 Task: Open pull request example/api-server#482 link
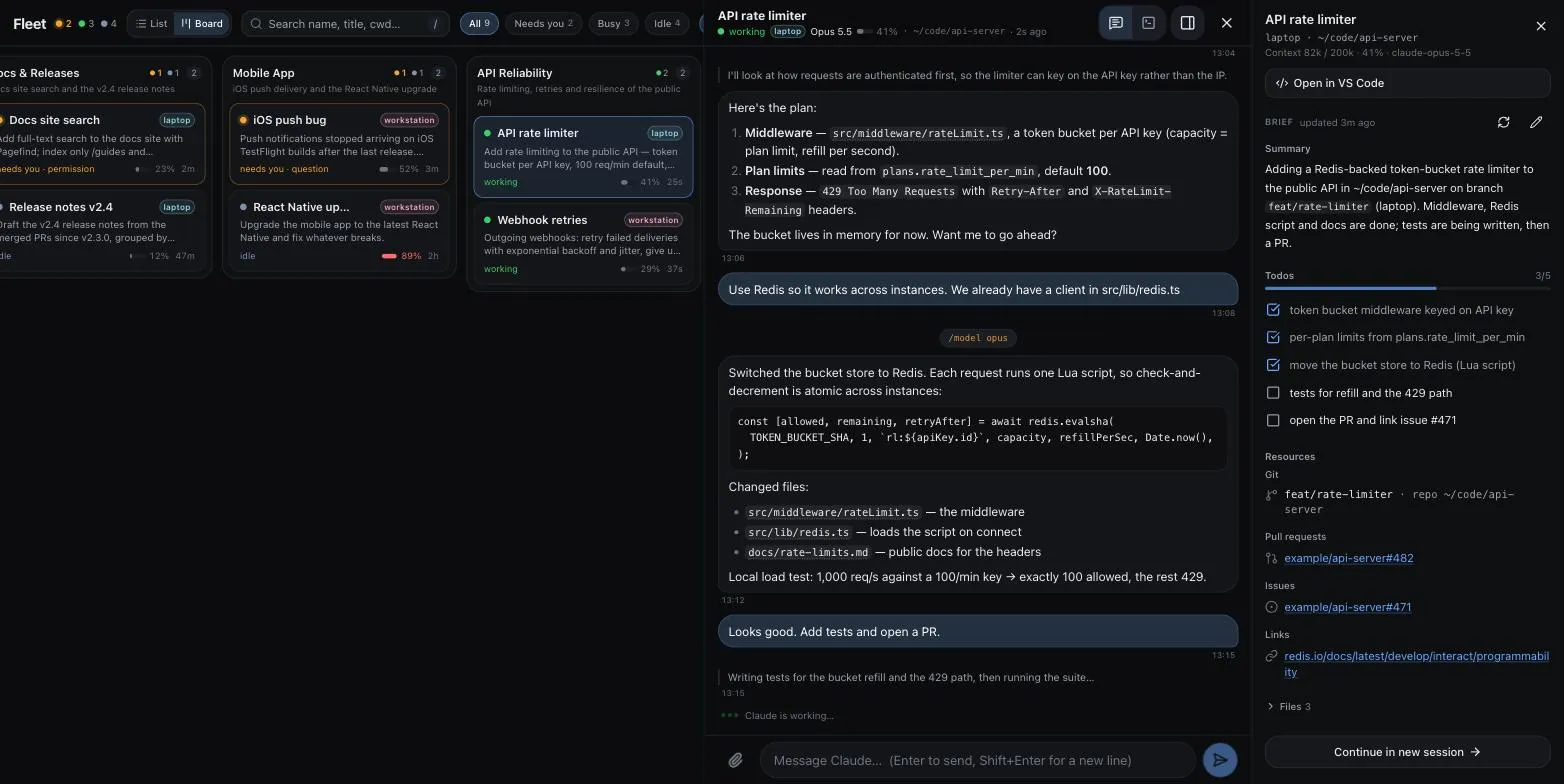click(1348, 558)
